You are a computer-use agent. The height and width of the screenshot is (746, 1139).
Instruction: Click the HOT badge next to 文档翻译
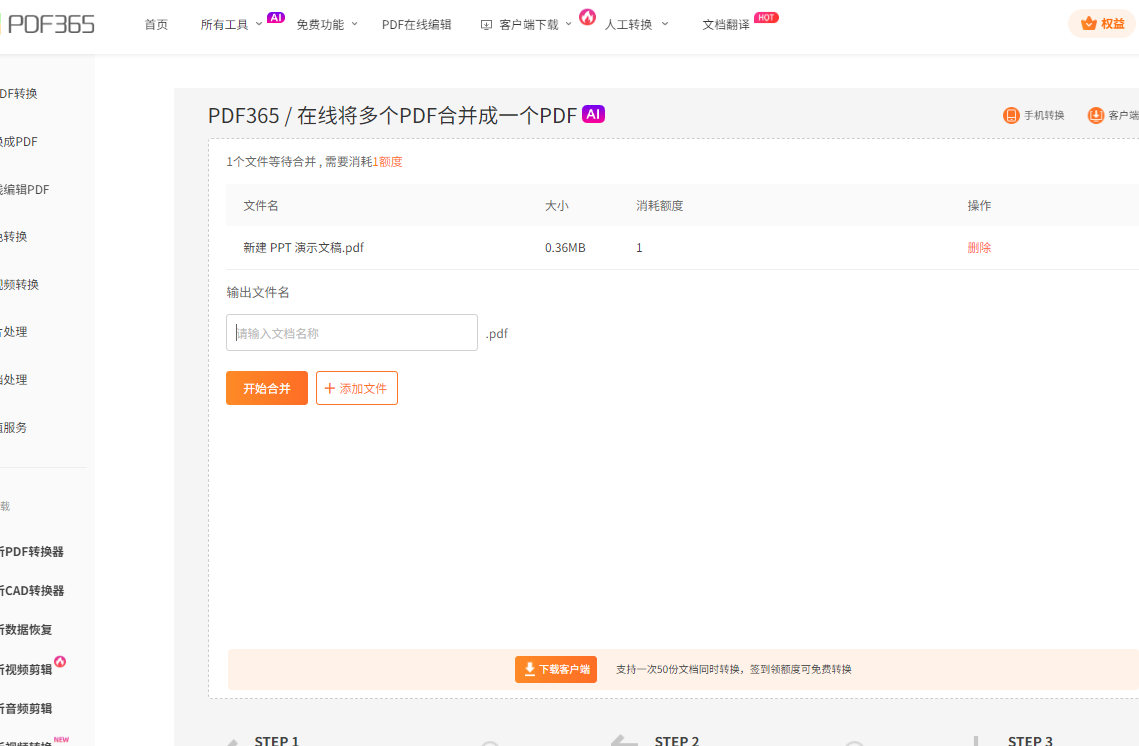[766, 17]
